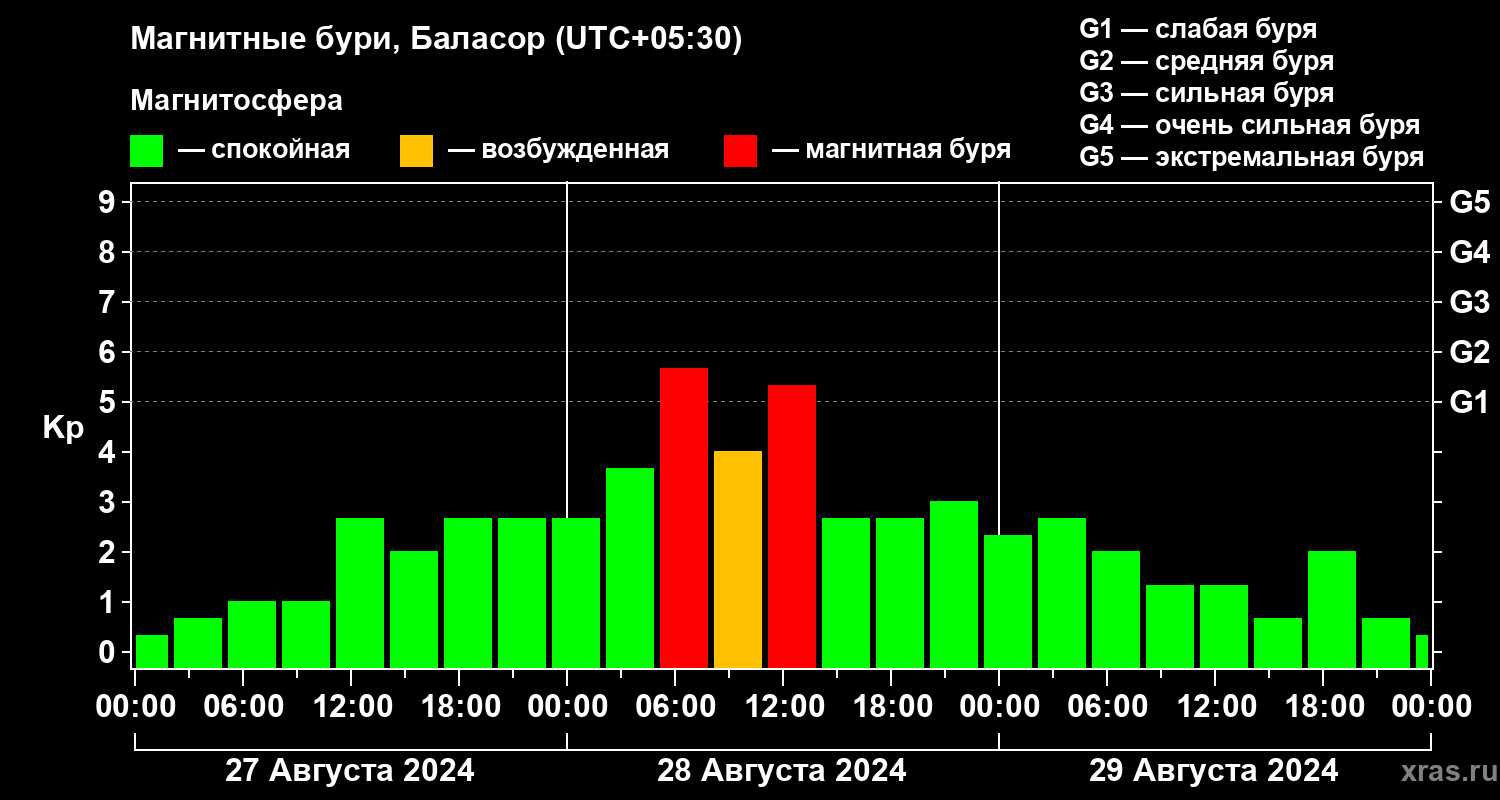Click the 'G5 — экстремальная буря' legend line

(1252, 157)
